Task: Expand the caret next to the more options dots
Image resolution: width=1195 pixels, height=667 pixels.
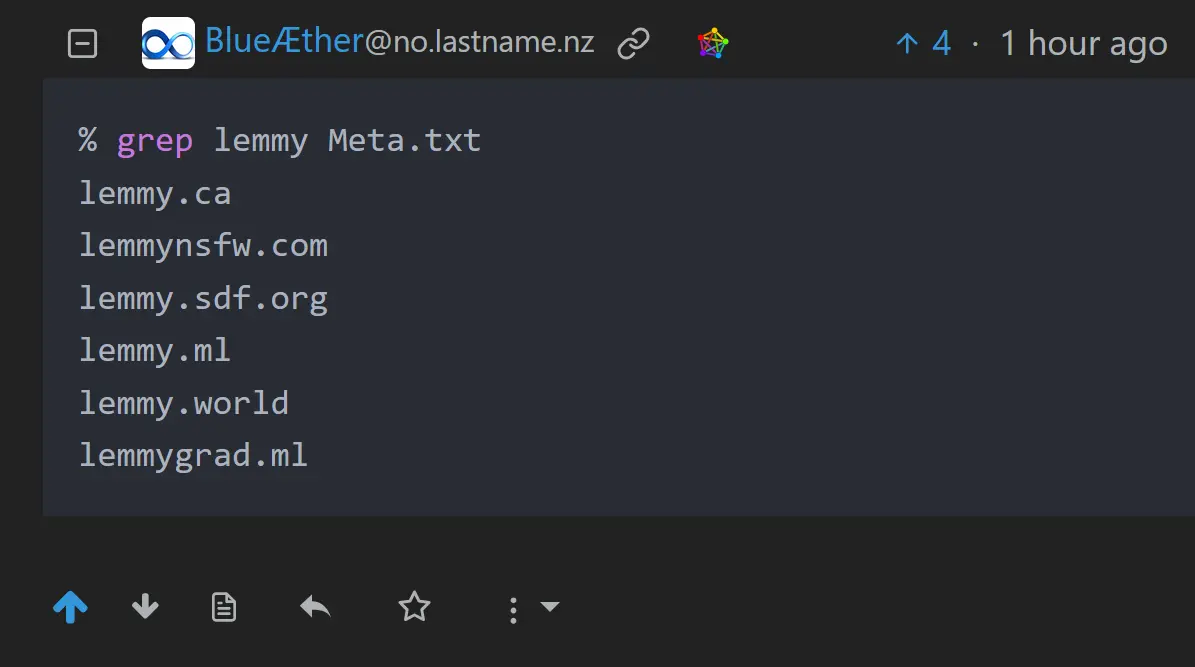Action: (x=549, y=607)
